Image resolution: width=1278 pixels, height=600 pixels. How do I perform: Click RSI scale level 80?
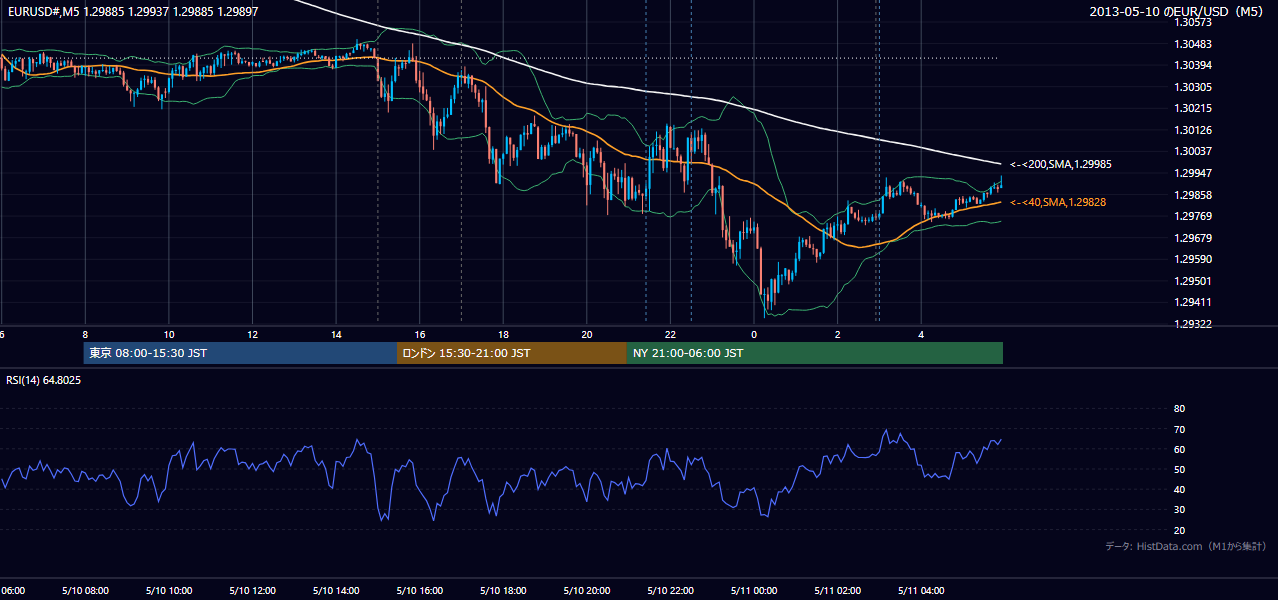[x=1179, y=409]
